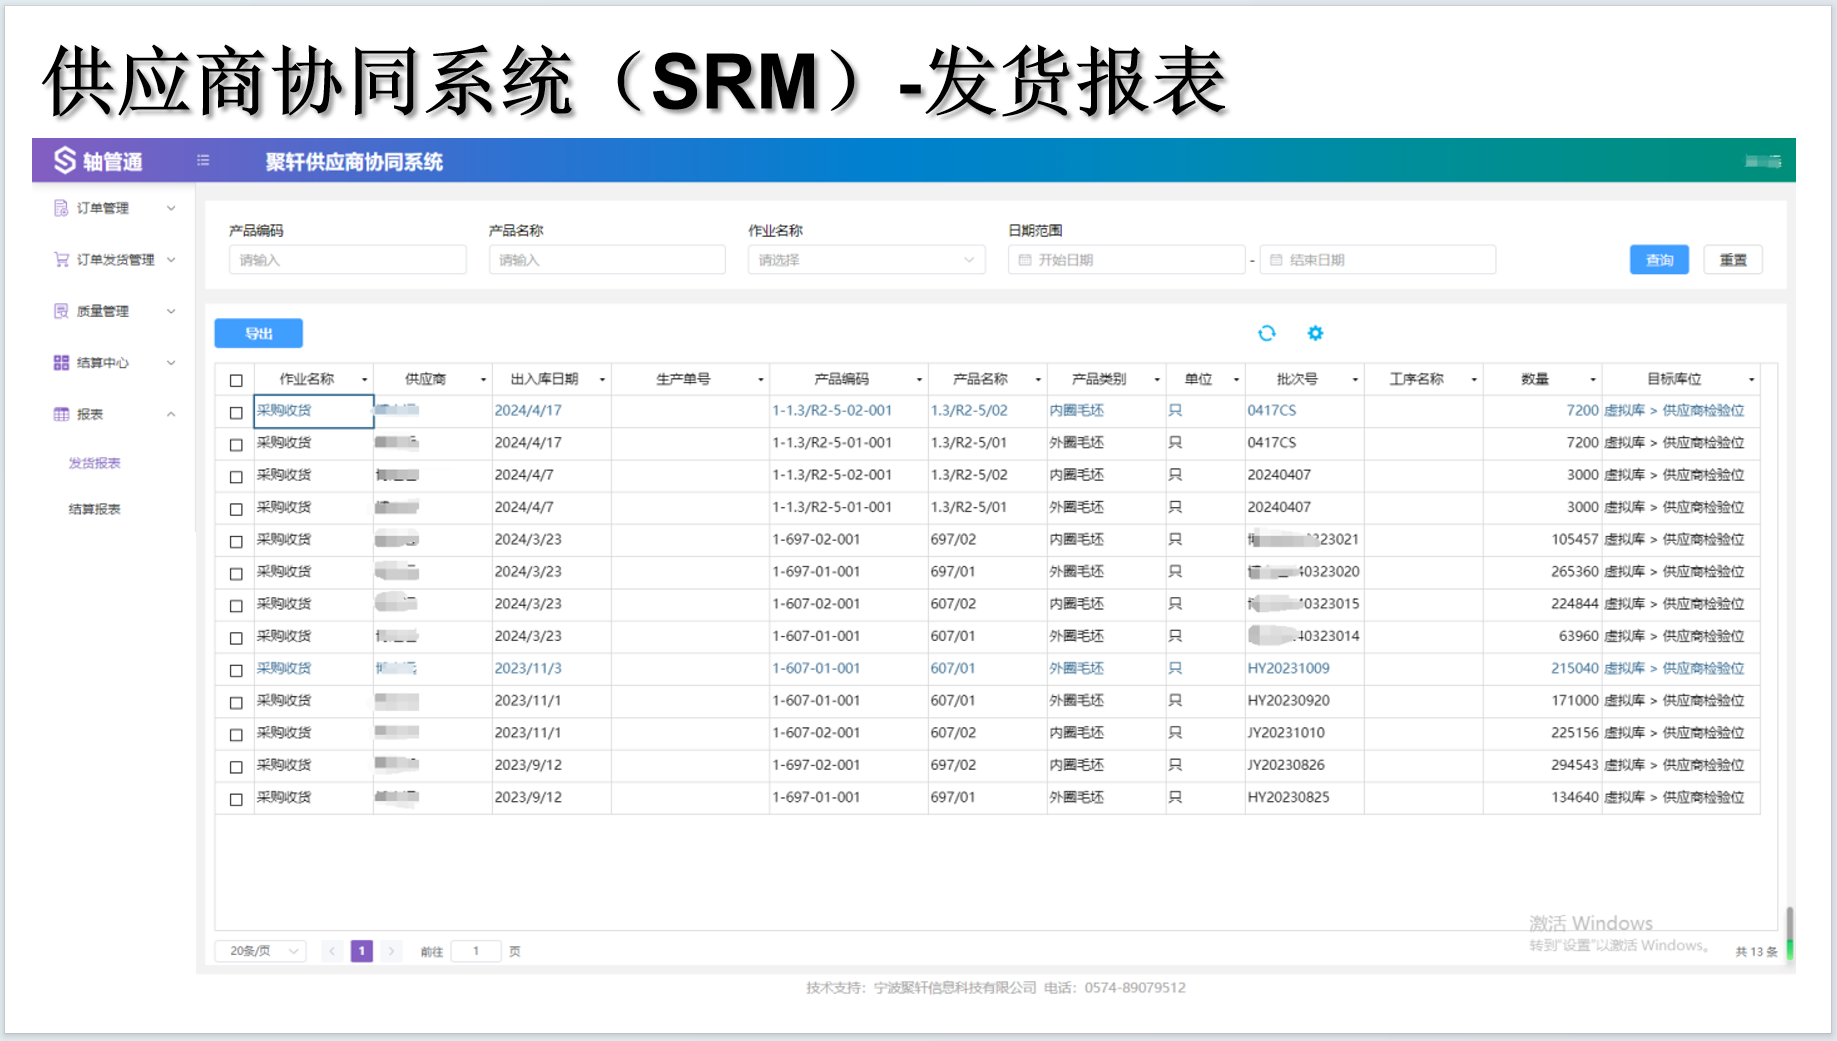Open column settings gear icon
The width and height of the screenshot is (1837, 1041).
[x=1315, y=333]
